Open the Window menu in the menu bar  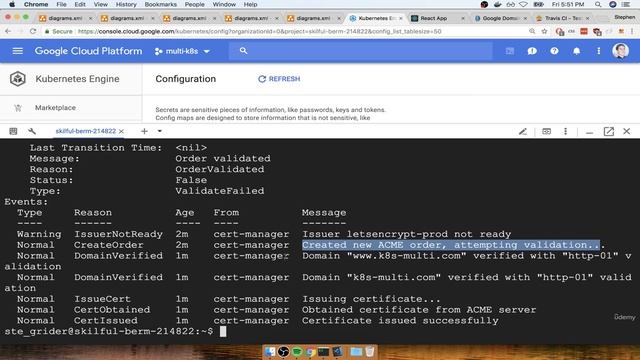[224, 4]
